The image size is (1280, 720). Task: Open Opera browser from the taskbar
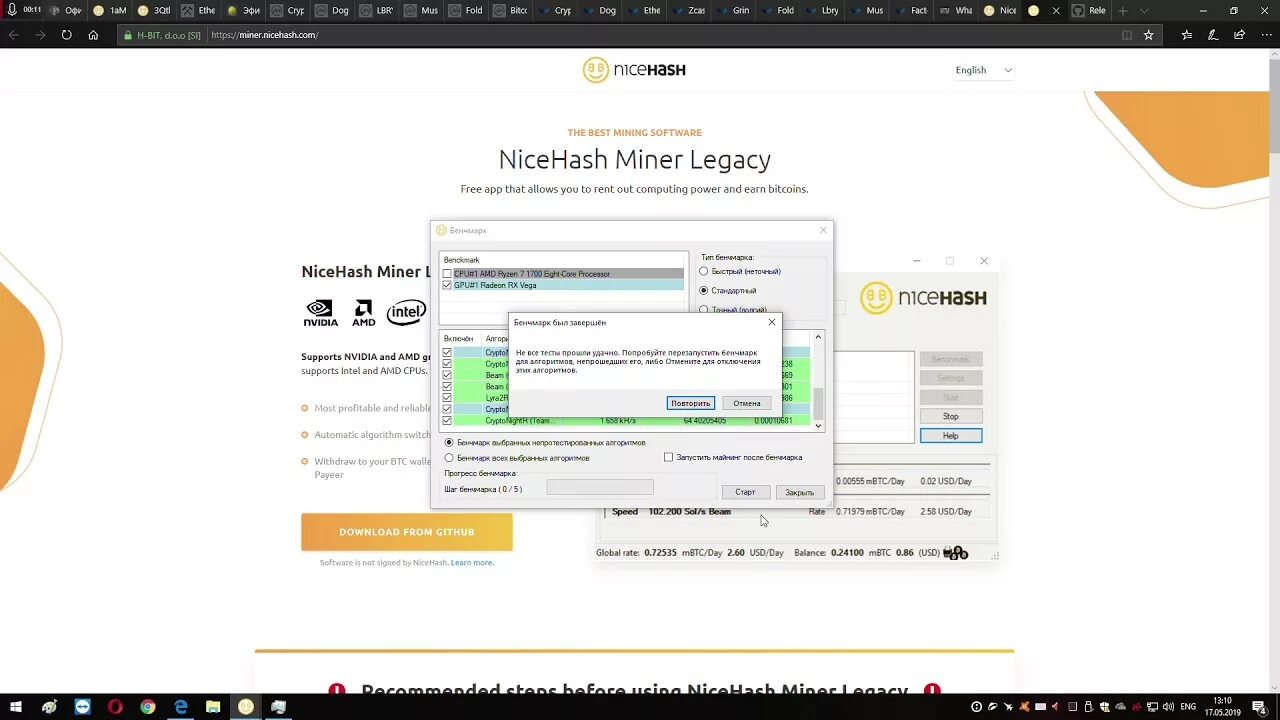[x=115, y=707]
